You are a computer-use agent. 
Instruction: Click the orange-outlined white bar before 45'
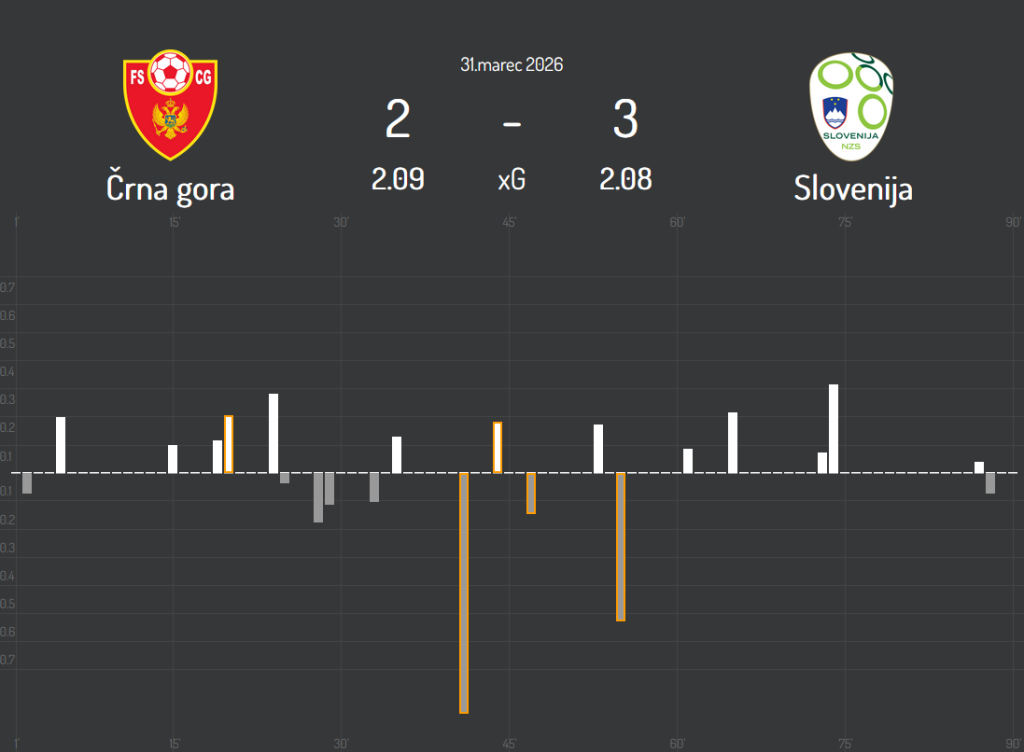pyautogui.click(x=497, y=447)
